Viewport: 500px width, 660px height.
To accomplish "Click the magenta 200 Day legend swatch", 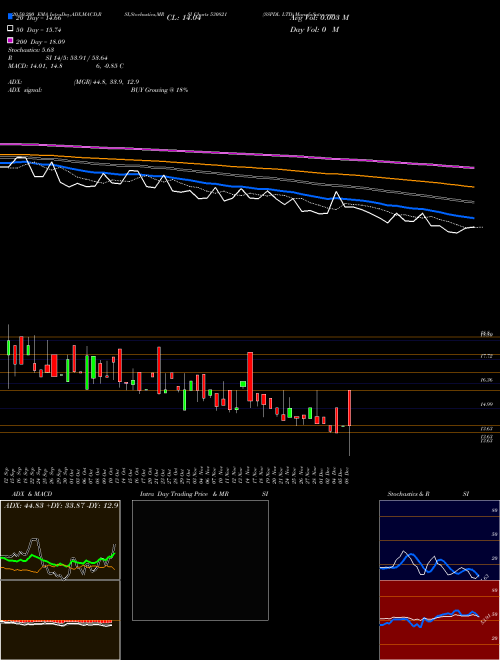I will [10, 40].
